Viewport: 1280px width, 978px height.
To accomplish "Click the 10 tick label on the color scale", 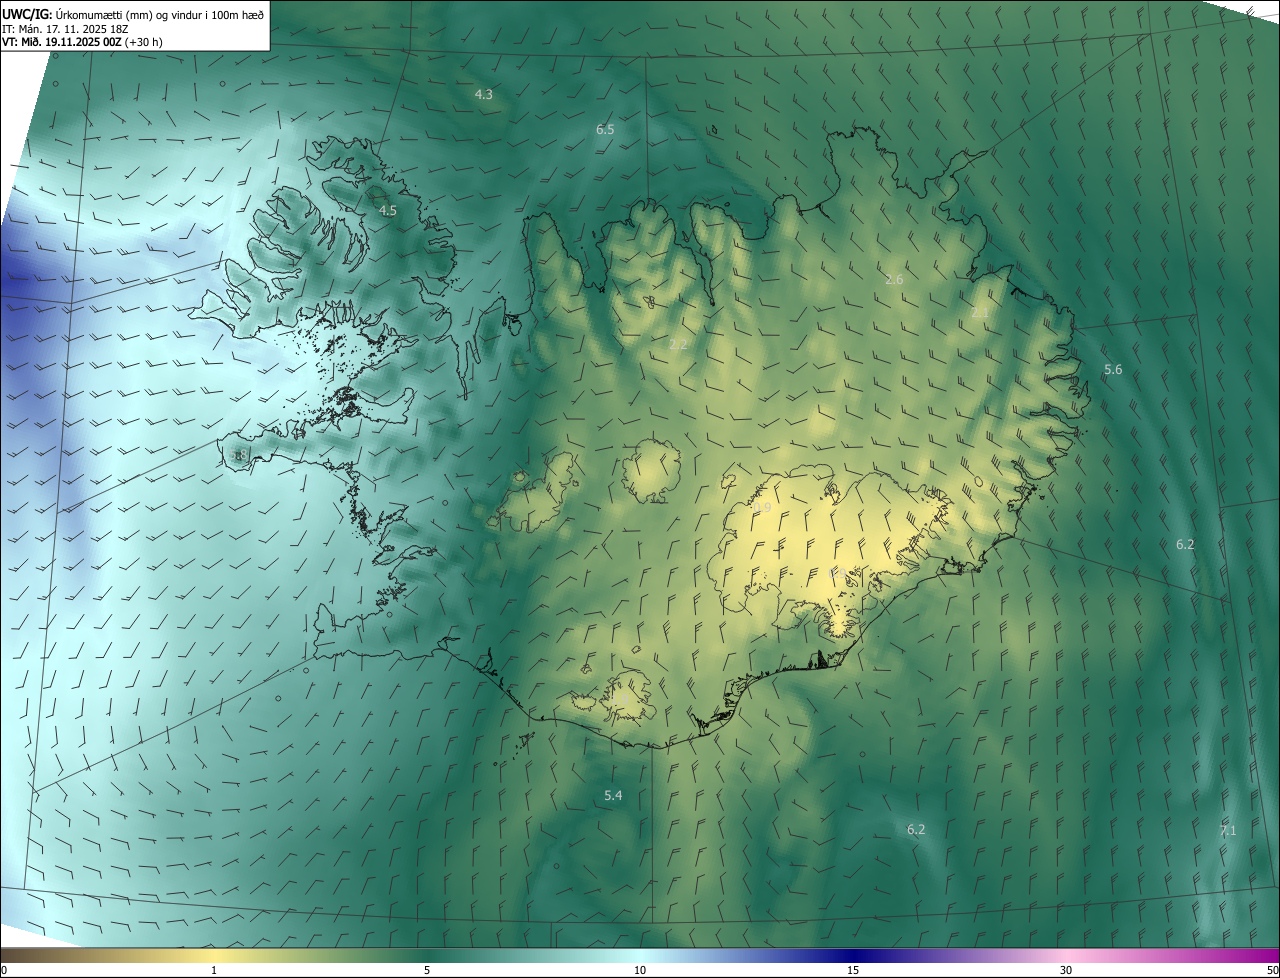I will [x=640, y=970].
